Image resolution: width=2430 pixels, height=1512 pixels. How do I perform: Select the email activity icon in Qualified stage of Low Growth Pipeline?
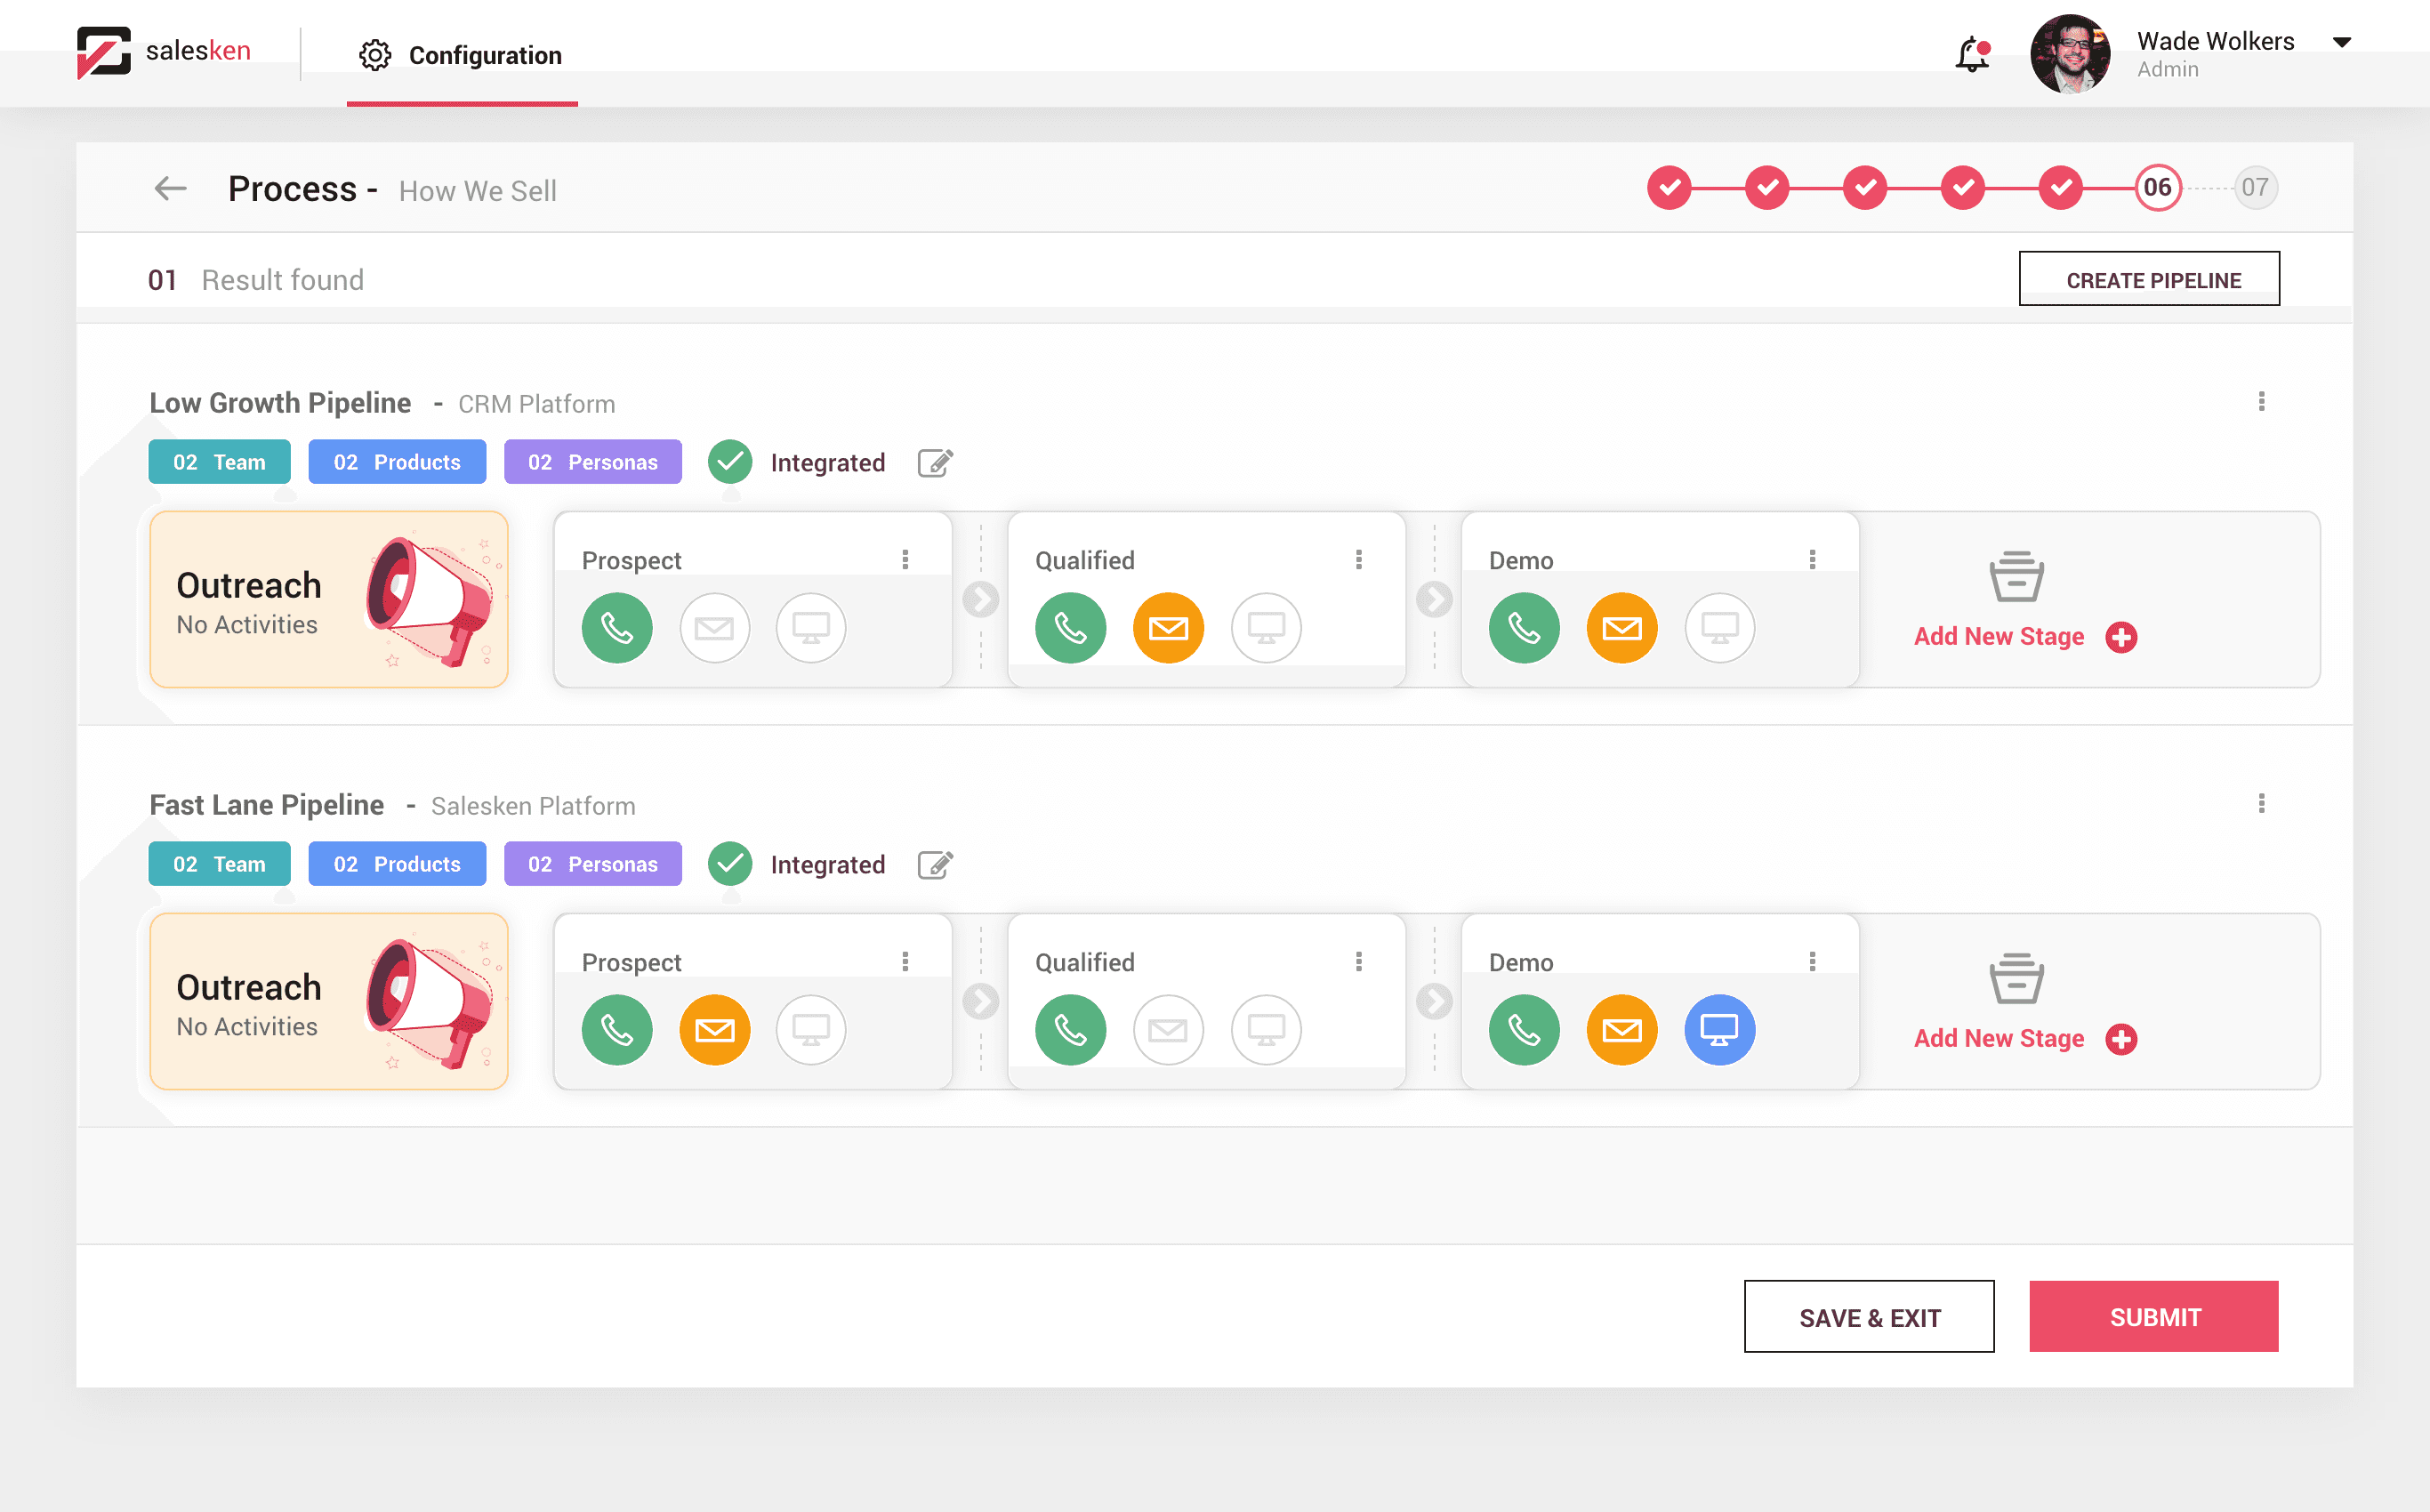(x=1168, y=628)
